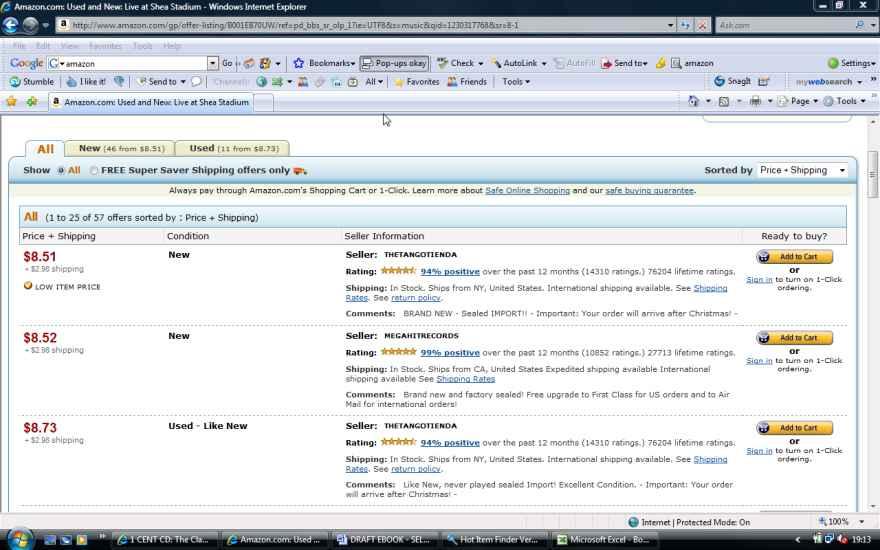Image resolution: width=880 pixels, height=550 pixels.
Task: Click the Stop loading icon
Action: coord(703,25)
